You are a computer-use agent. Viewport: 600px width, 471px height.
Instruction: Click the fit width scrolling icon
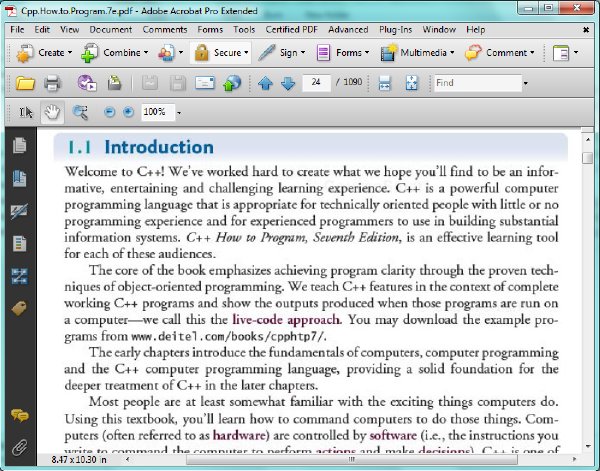(385, 83)
